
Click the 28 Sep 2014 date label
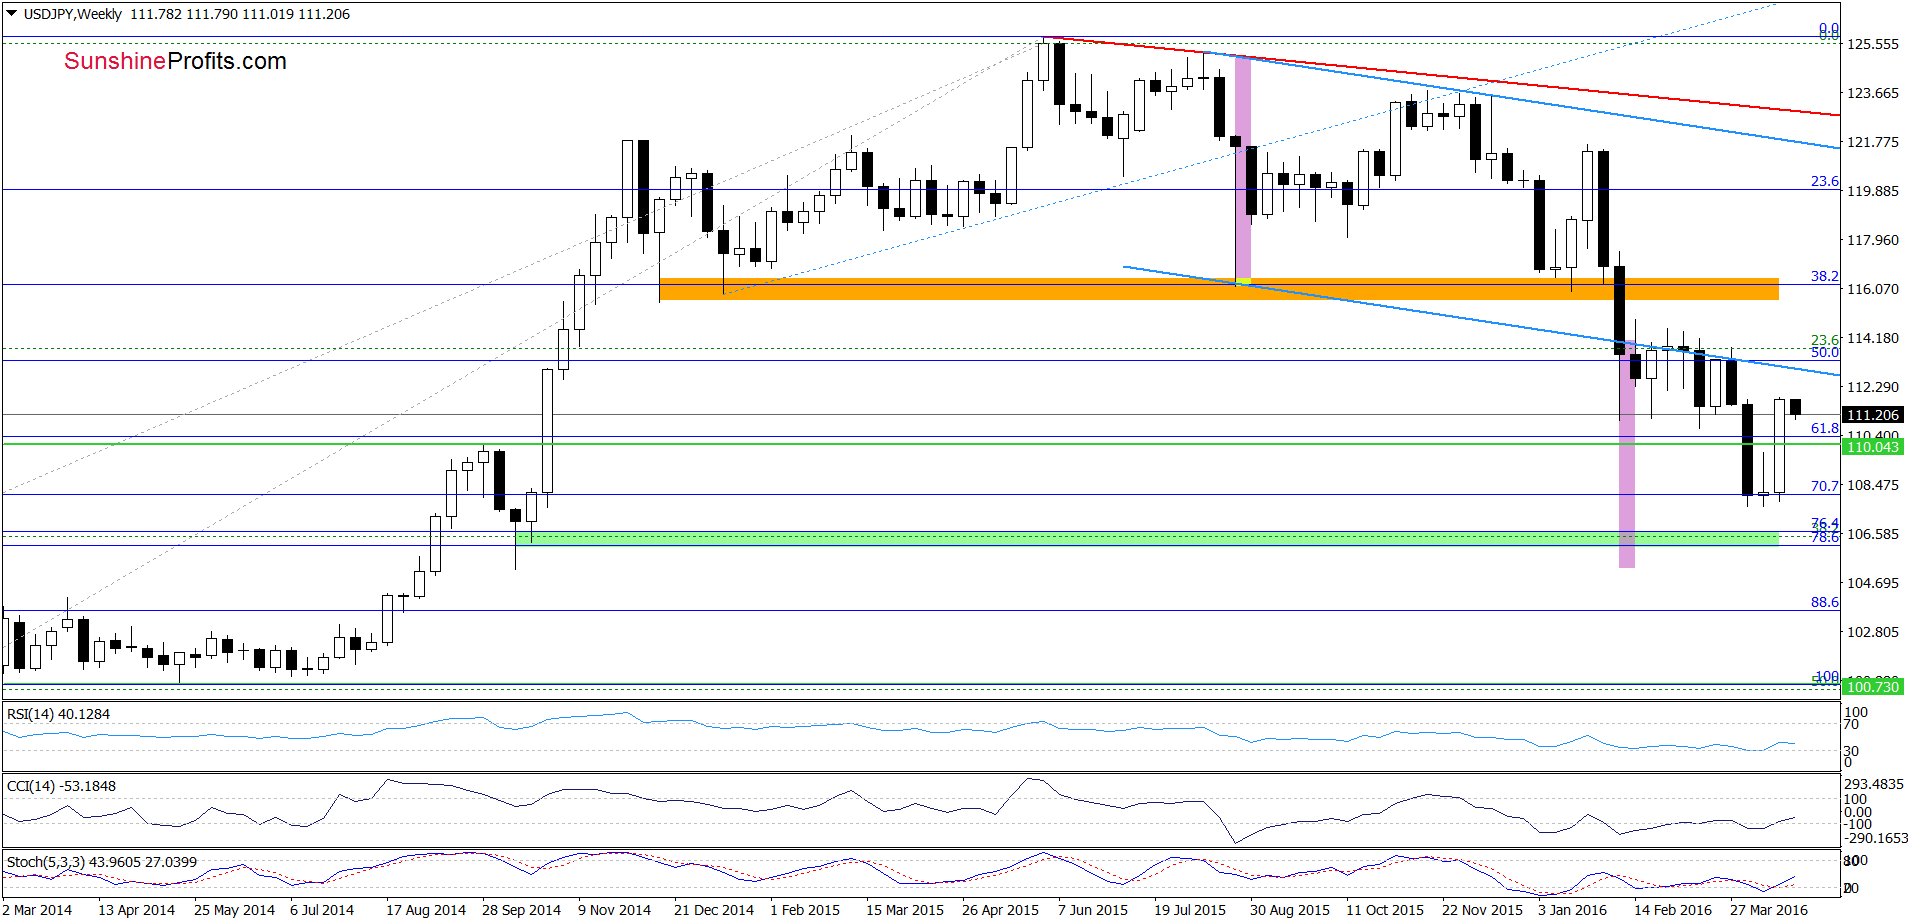[521, 910]
